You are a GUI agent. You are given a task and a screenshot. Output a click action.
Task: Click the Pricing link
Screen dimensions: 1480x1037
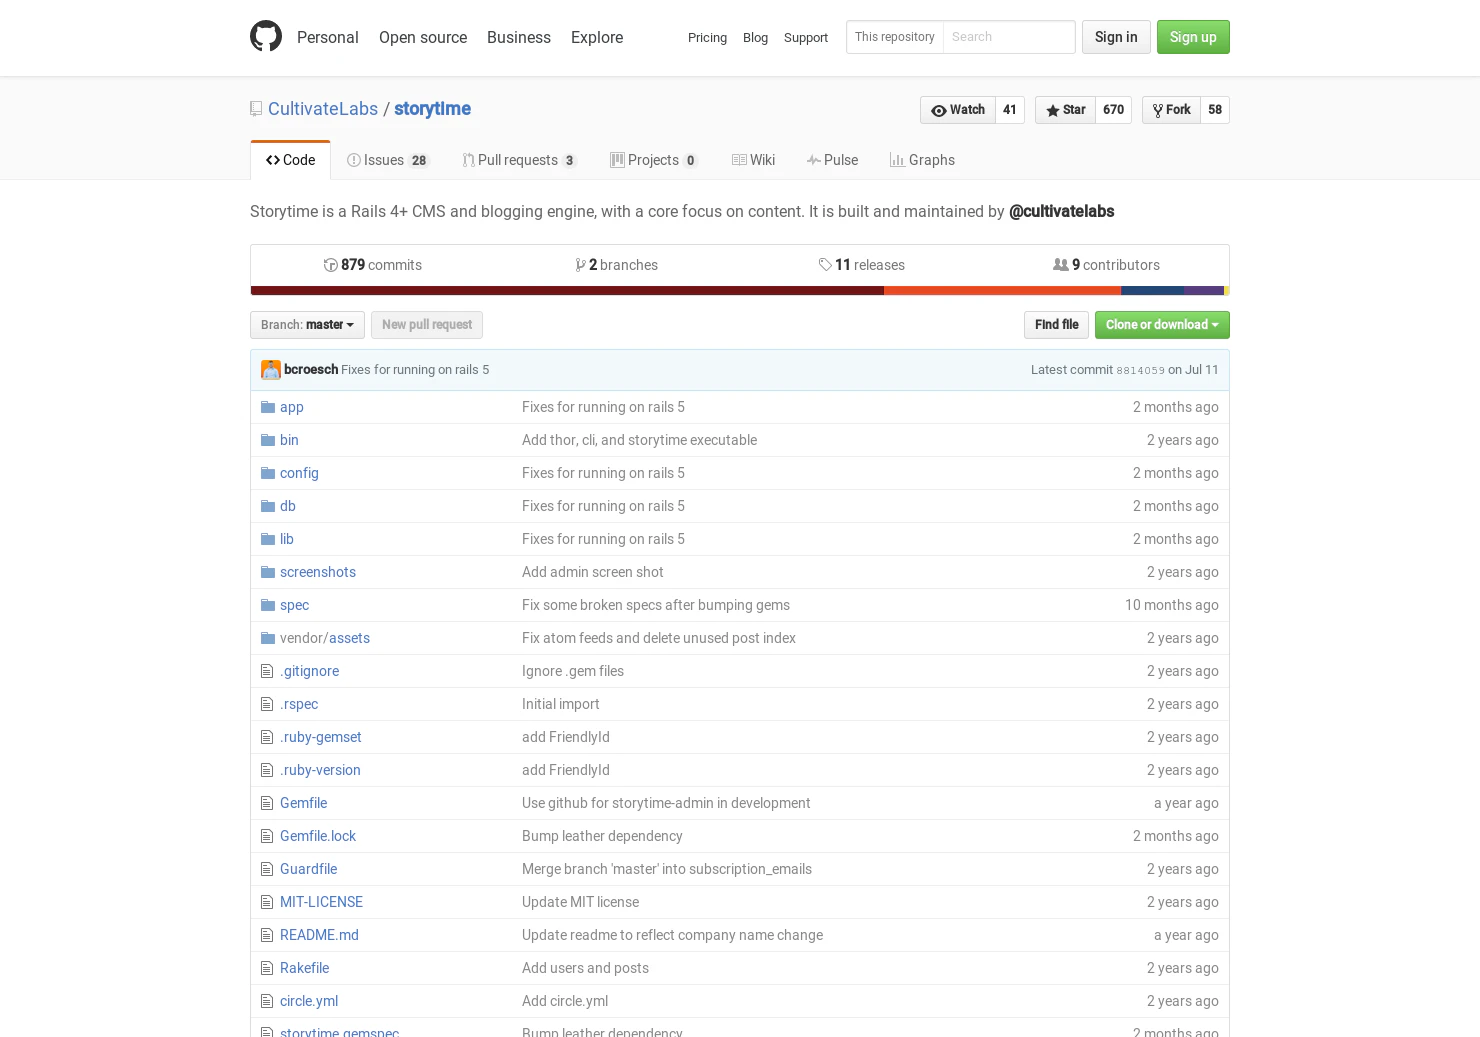click(x=707, y=38)
